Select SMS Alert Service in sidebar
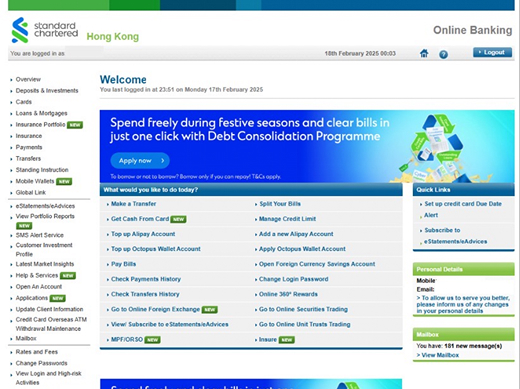 coord(40,235)
